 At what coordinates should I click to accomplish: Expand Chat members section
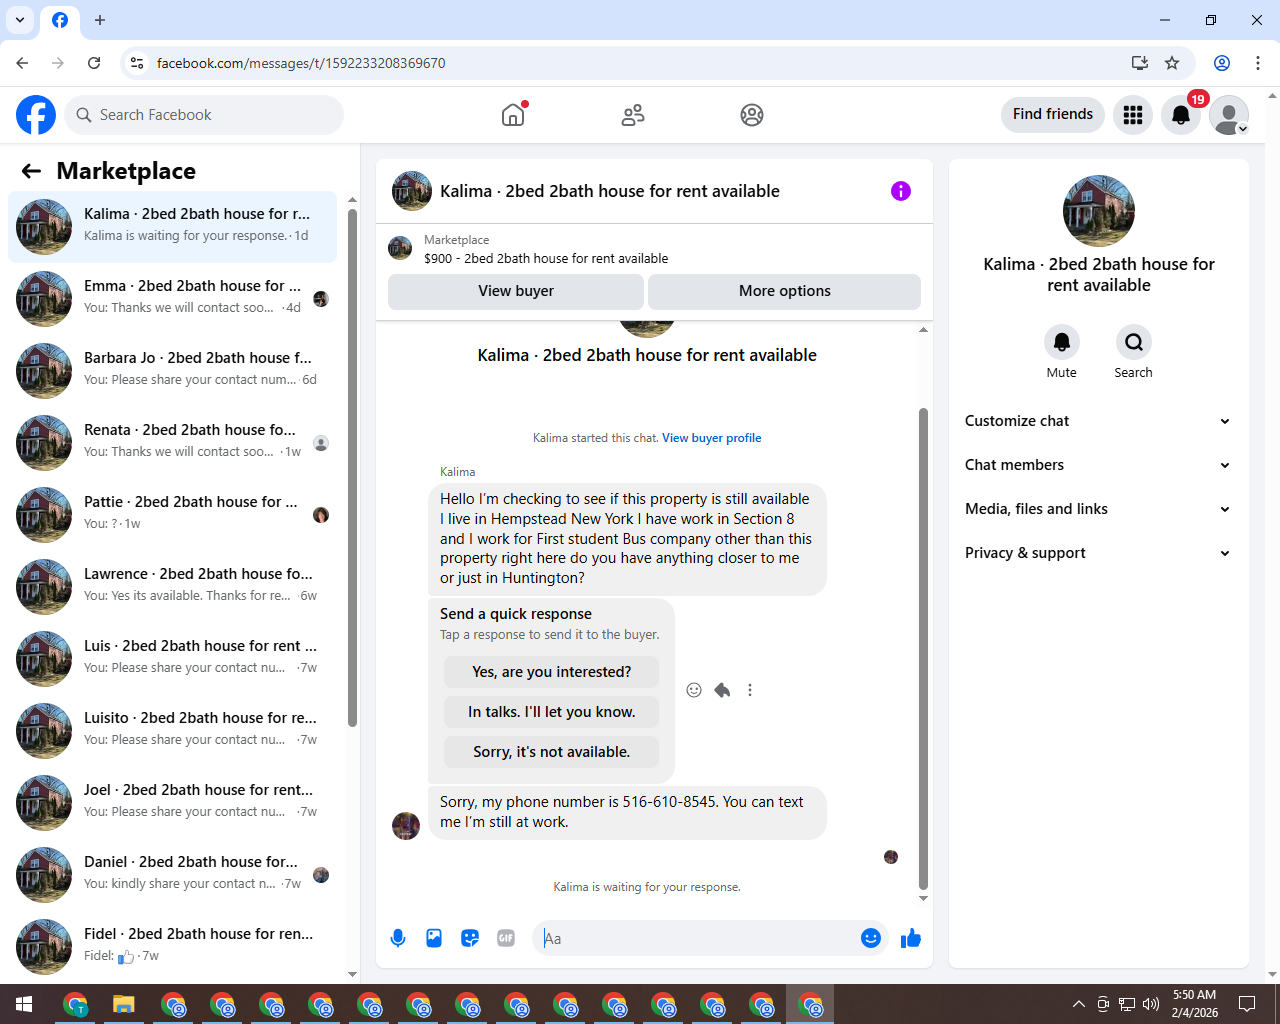[x=1098, y=465]
